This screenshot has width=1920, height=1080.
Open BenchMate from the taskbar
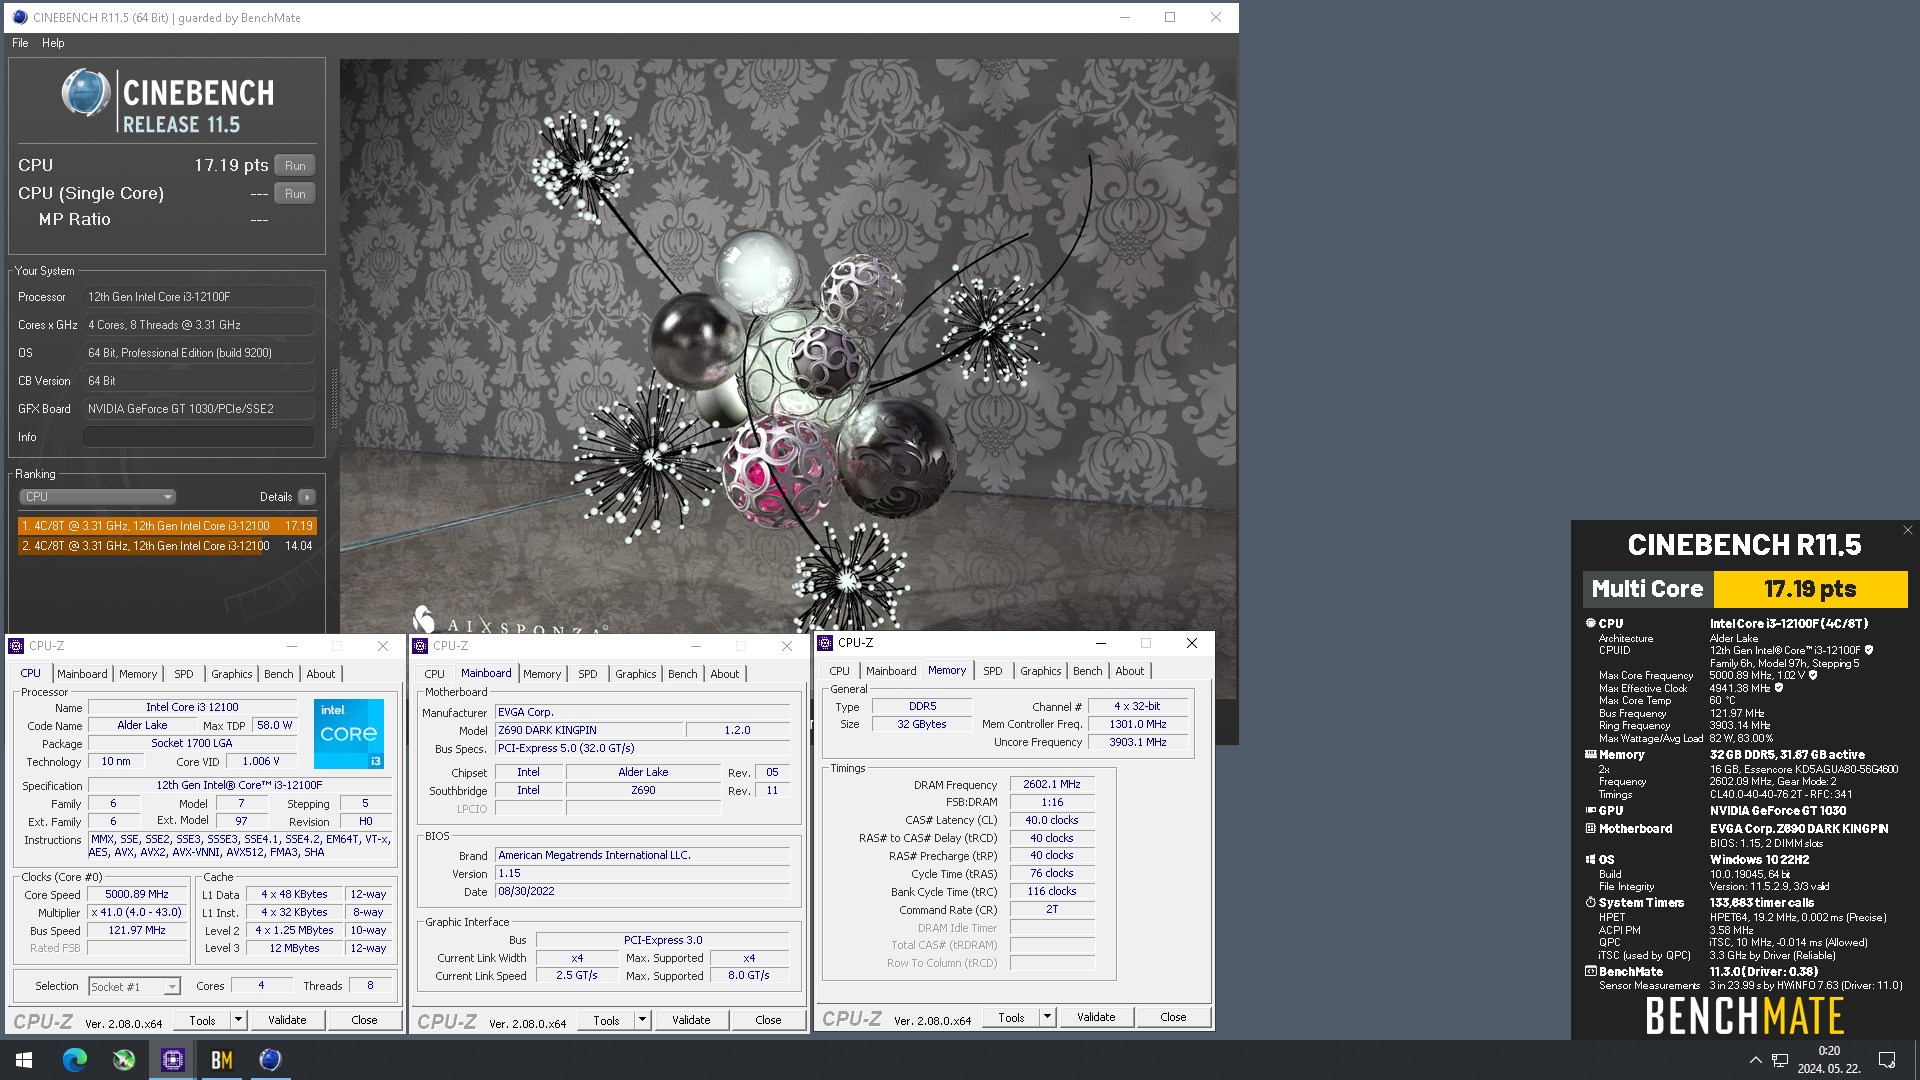pos(221,1060)
